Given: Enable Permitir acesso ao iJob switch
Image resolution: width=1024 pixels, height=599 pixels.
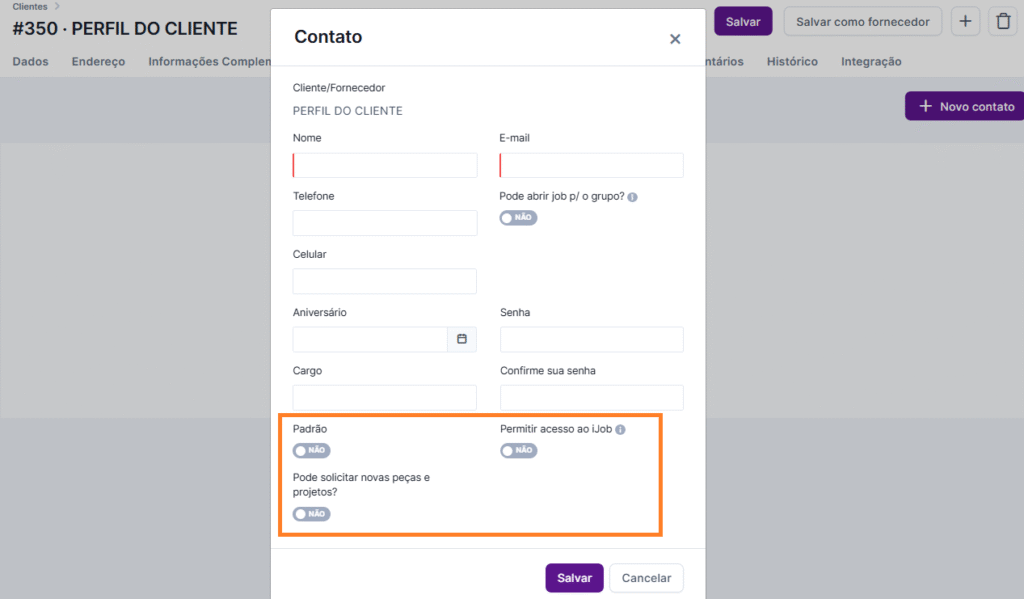Looking at the screenshot, I should pos(518,451).
